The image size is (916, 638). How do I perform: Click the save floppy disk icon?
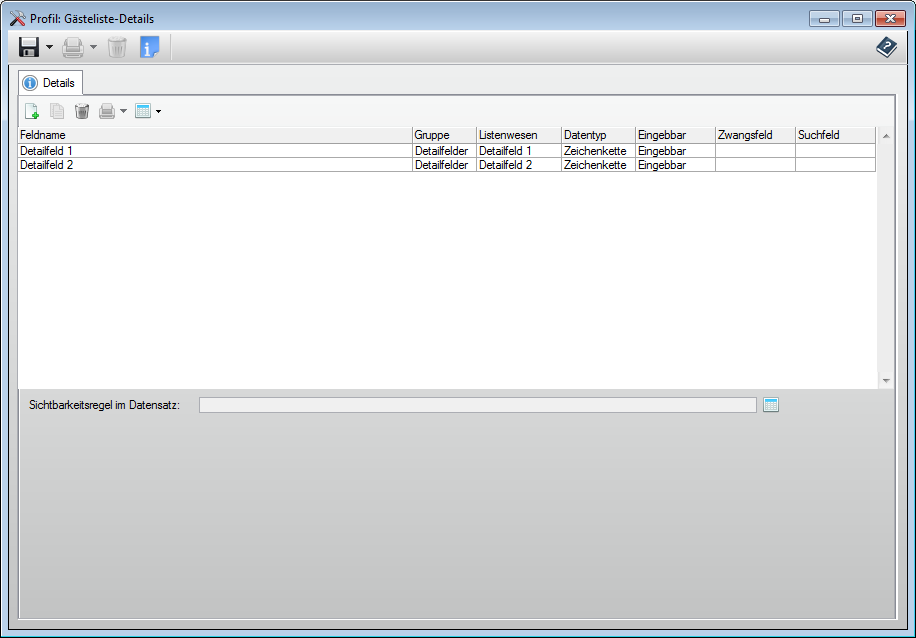pos(29,47)
